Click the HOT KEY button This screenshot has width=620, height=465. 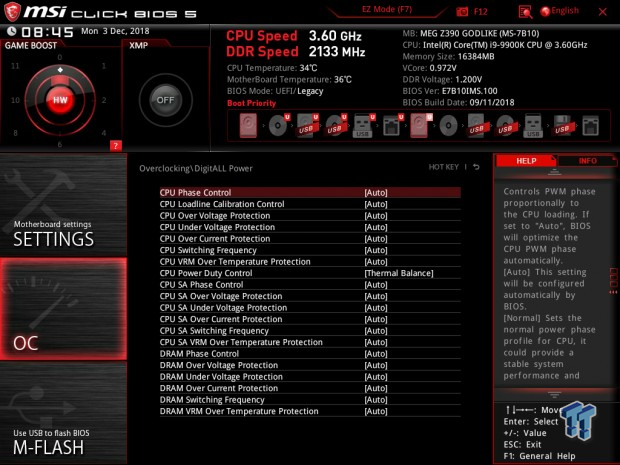pos(444,167)
